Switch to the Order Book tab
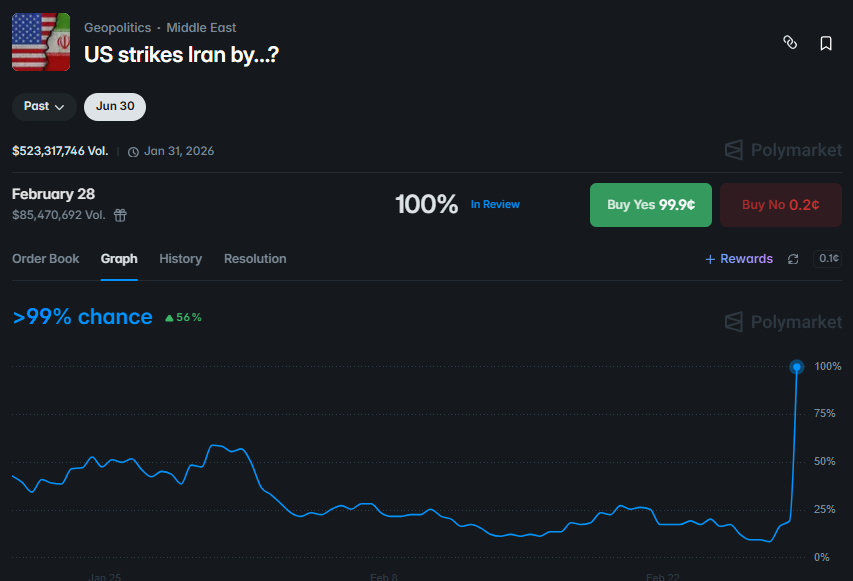 pyautogui.click(x=45, y=258)
